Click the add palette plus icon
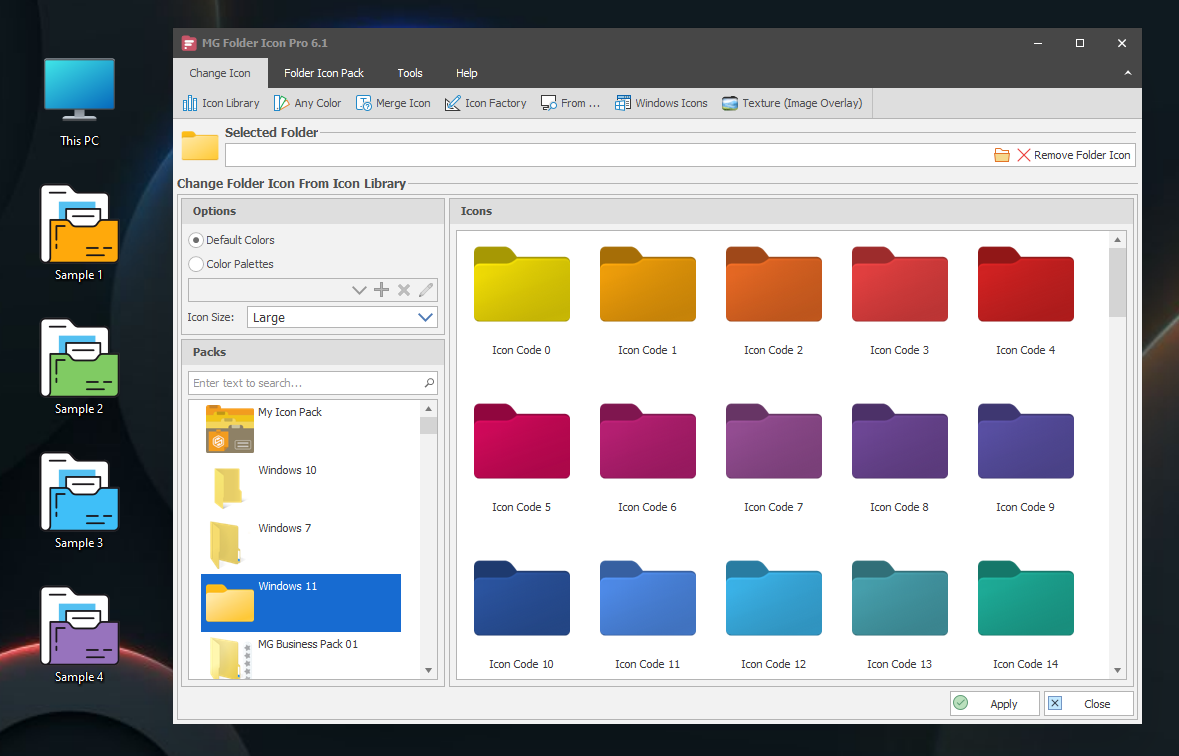 (x=381, y=290)
